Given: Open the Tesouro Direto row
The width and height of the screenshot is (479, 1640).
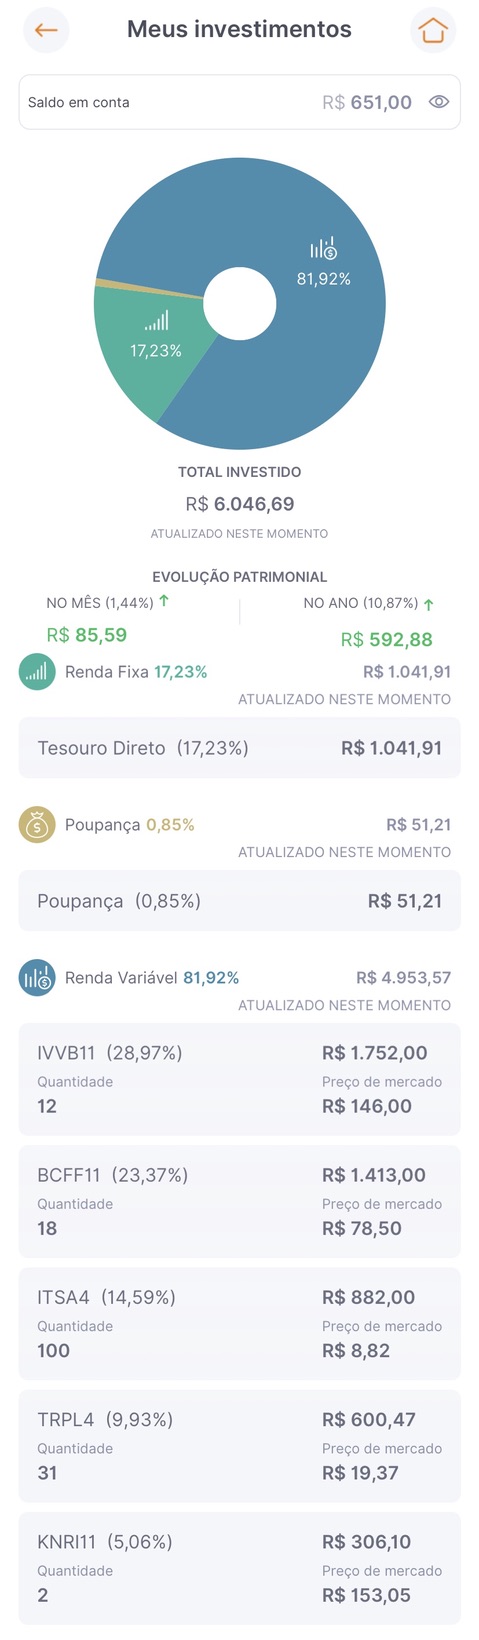Looking at the screenshot, I should tap(239, 748).
